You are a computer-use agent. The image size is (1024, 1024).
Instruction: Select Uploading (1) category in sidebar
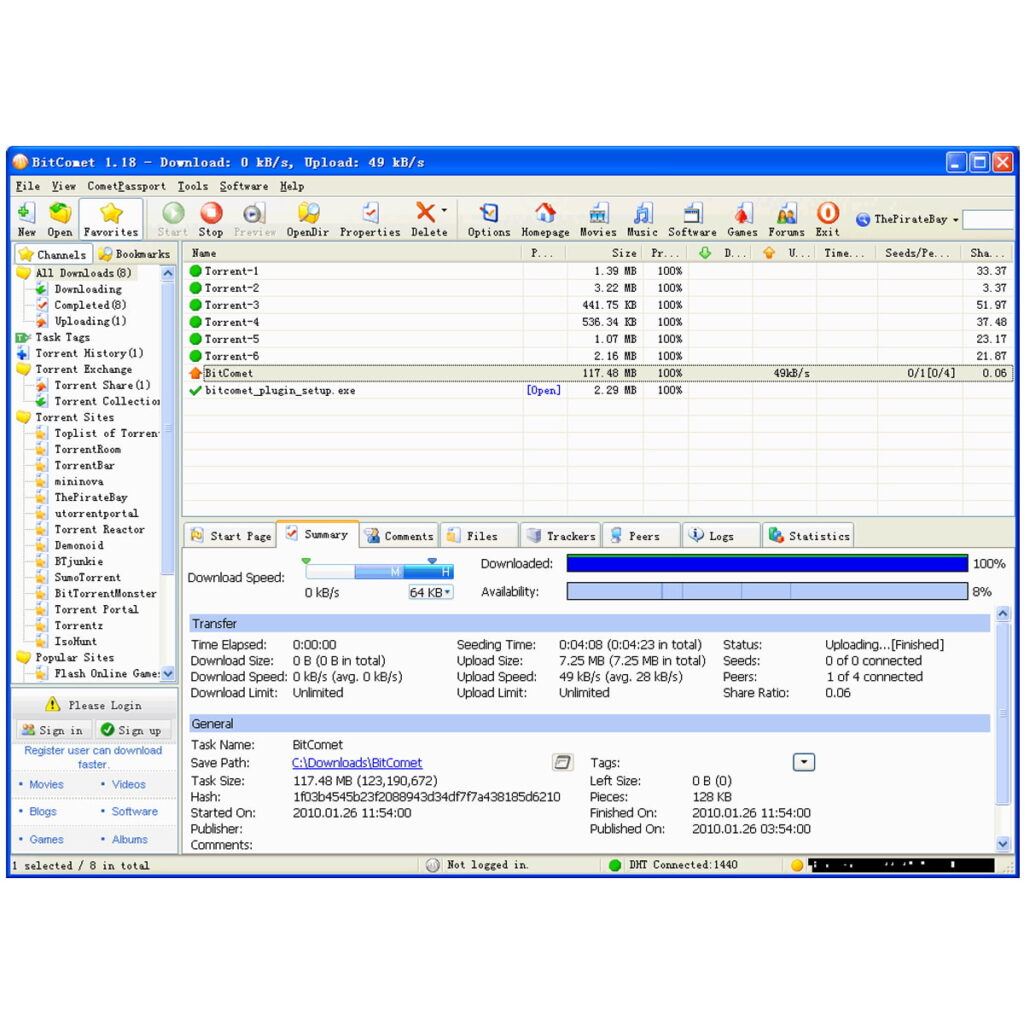point(90,321)
